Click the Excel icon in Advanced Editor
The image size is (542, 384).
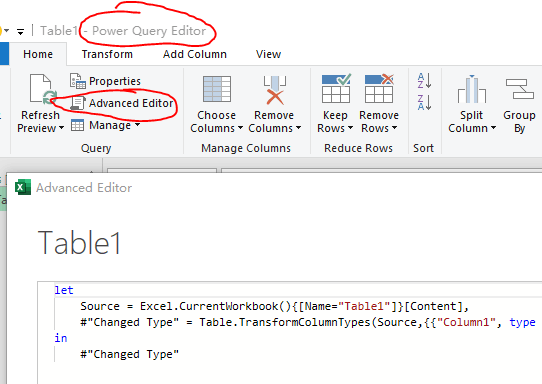click(x=23, y=187)
